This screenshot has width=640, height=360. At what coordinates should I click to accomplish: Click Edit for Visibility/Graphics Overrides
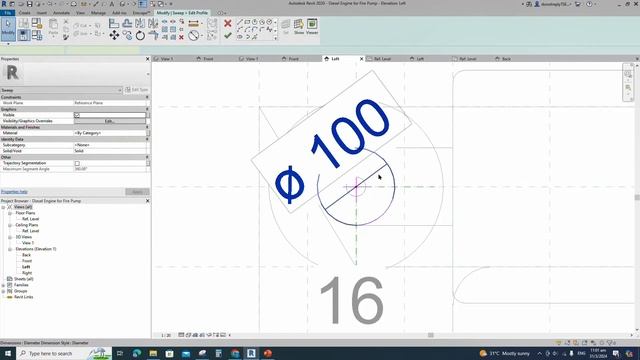pyautogui.click(x=109, y=121)
